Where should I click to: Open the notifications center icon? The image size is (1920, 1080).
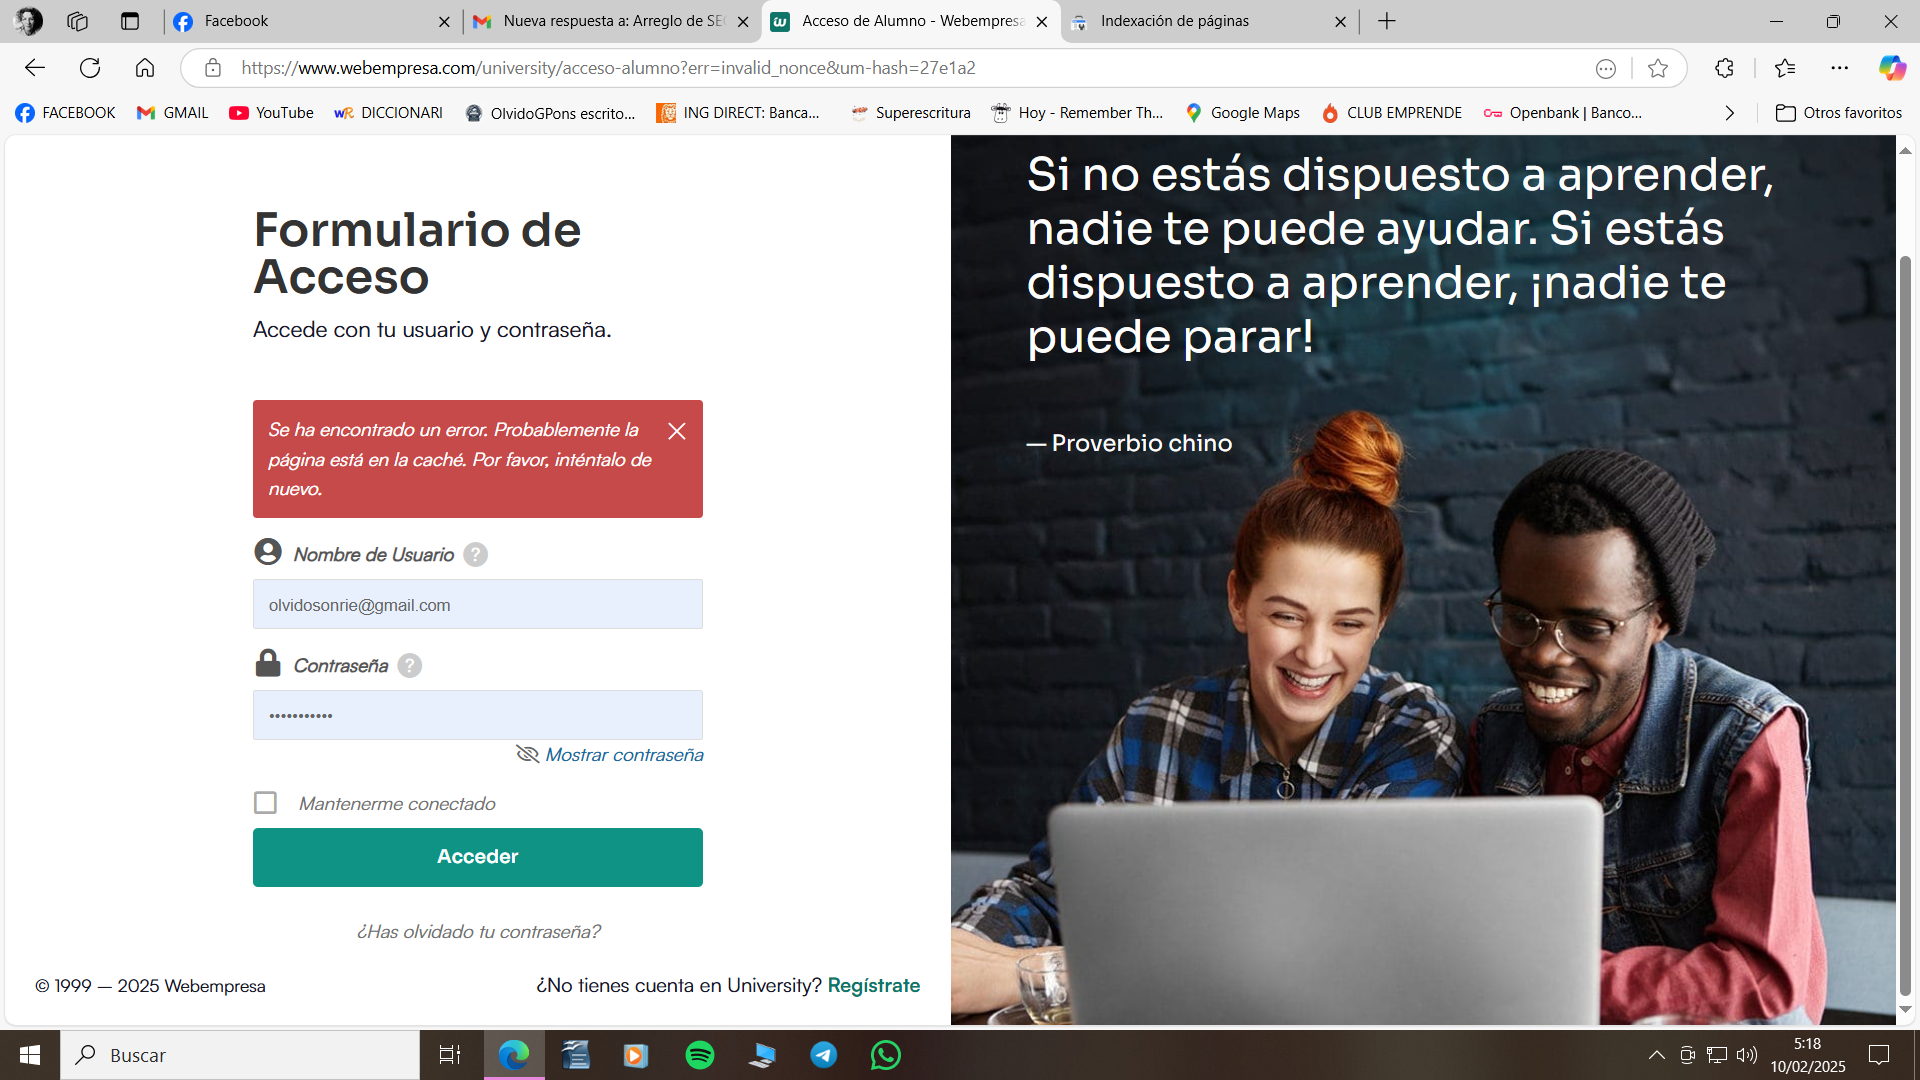pos(1879,1055)
